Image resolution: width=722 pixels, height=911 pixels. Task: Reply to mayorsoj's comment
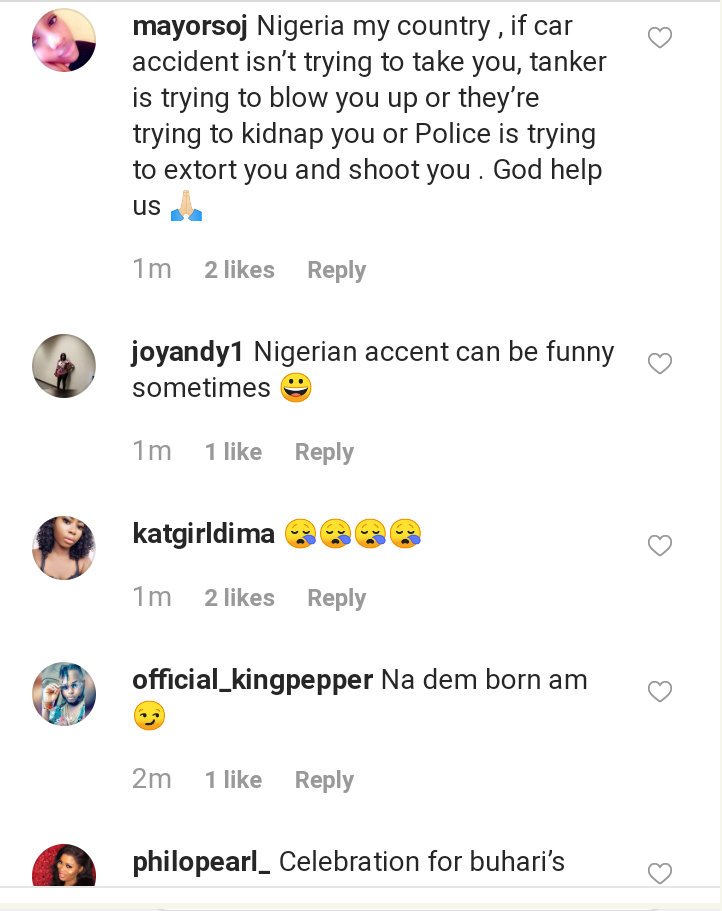point(336,270)
